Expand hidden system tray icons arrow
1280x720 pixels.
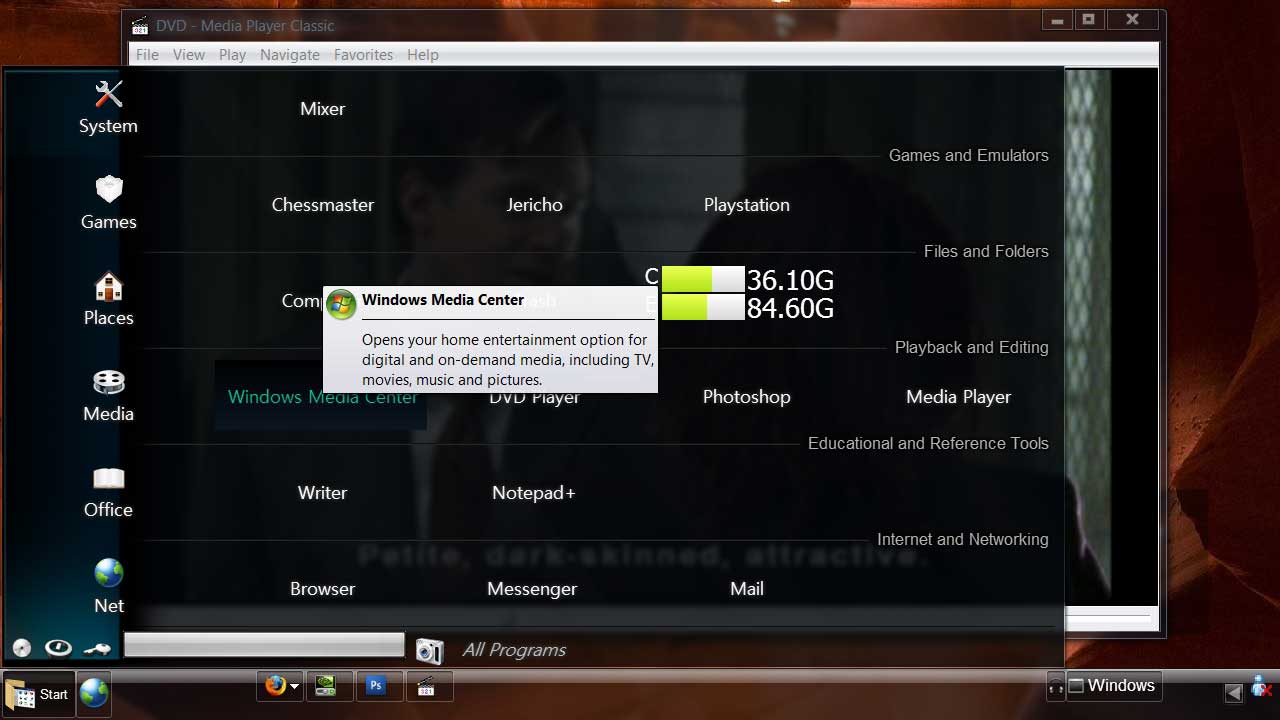[x=1234, y=692]
